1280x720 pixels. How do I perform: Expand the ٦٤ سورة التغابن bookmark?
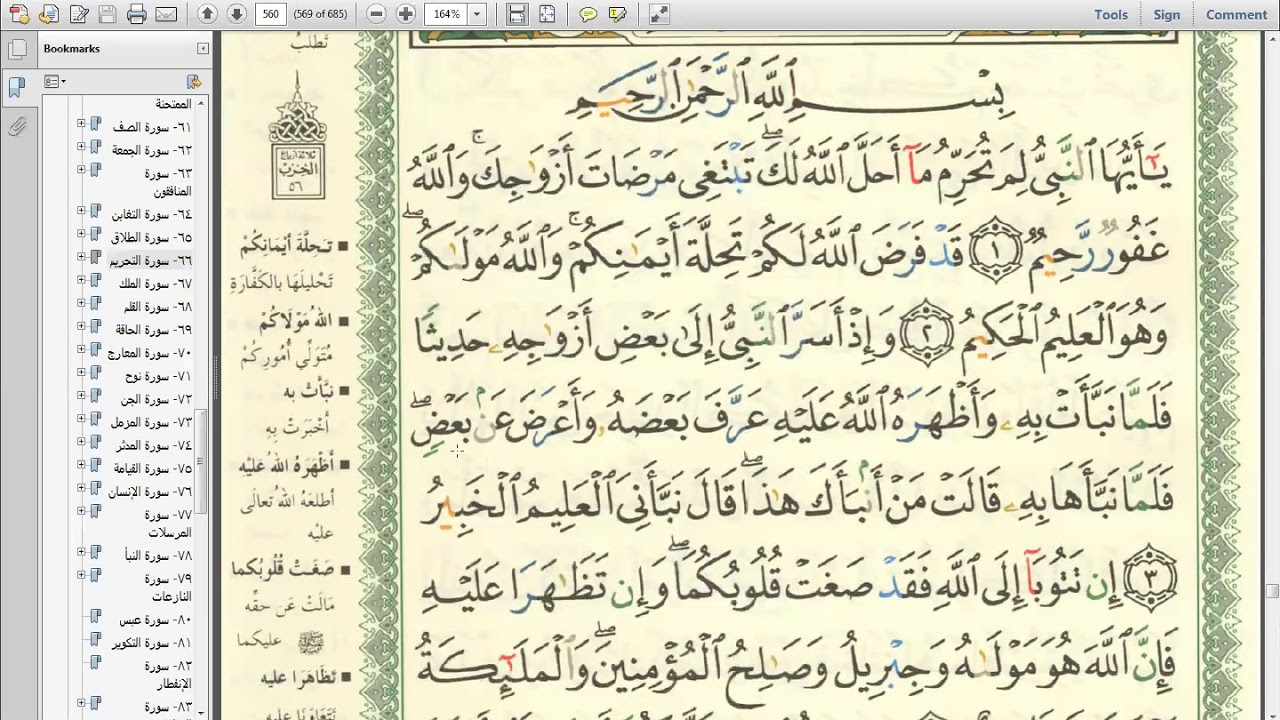click(x=81, y=211)
